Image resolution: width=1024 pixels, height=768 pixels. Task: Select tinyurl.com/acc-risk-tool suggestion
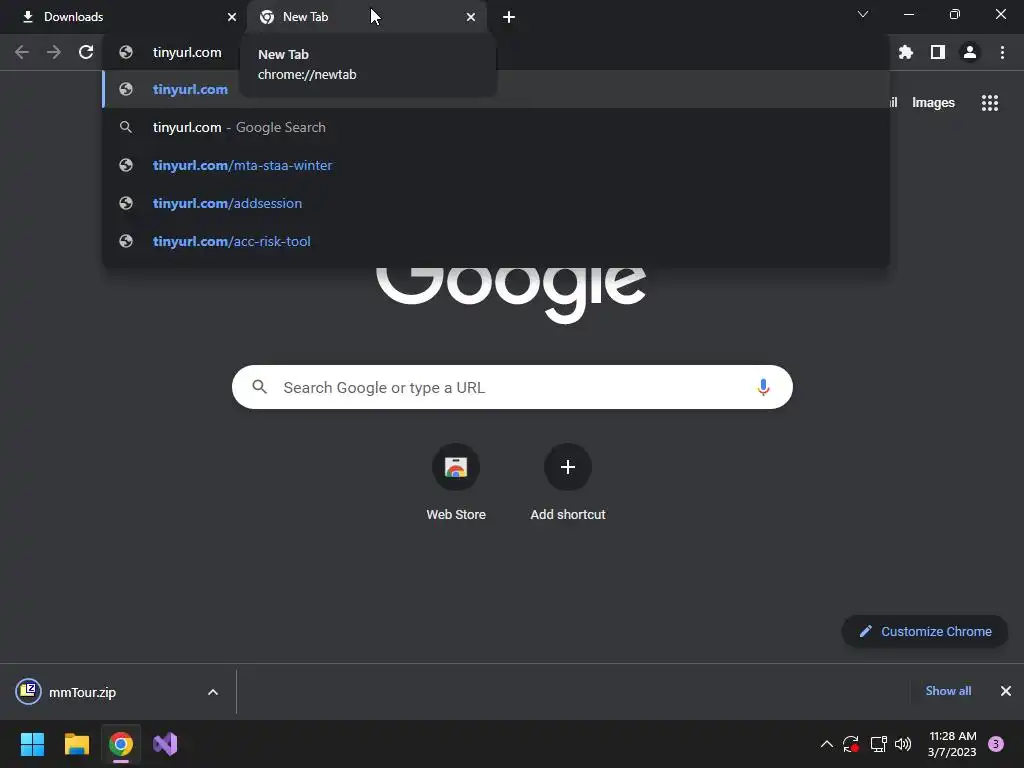496,241
